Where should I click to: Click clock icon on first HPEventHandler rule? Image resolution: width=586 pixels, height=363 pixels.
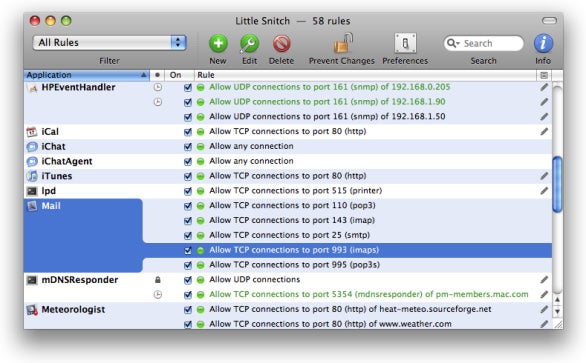coord(158,87)
